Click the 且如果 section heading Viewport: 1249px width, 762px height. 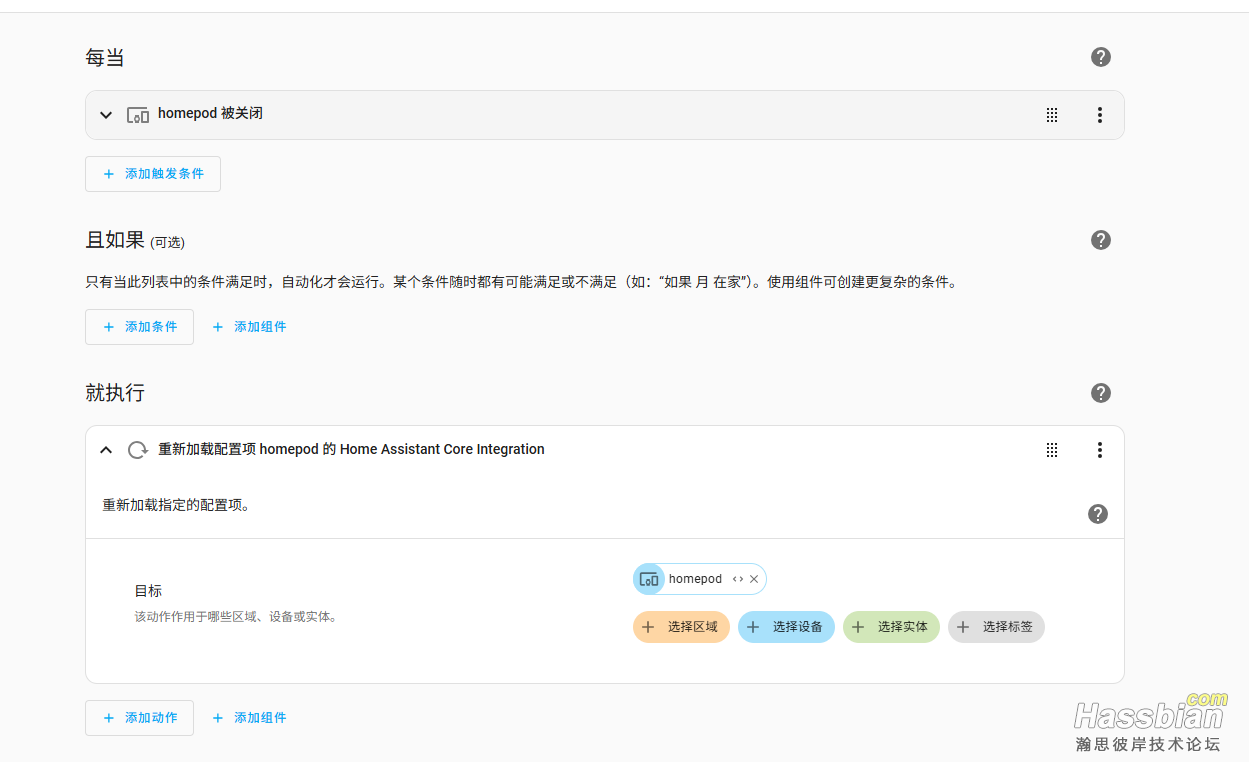point(115,240)
